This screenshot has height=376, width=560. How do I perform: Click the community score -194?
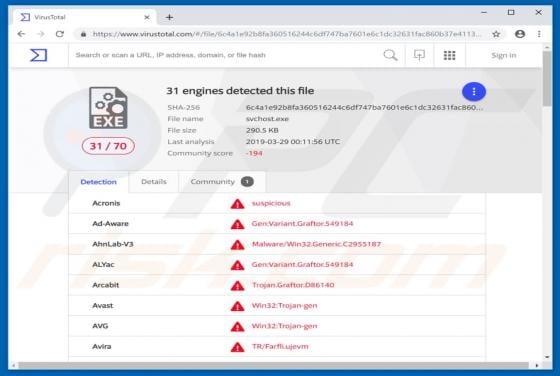coord(254,153)
